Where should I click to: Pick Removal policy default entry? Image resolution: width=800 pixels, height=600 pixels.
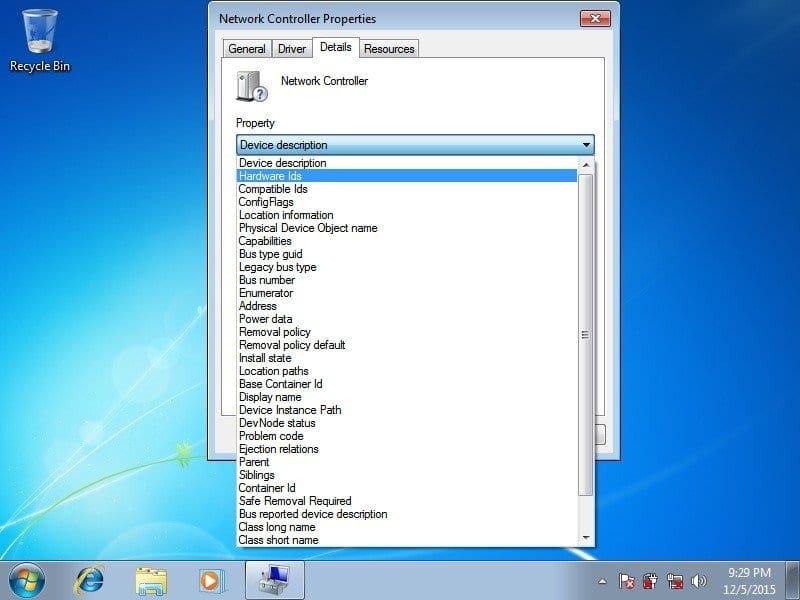407,345
